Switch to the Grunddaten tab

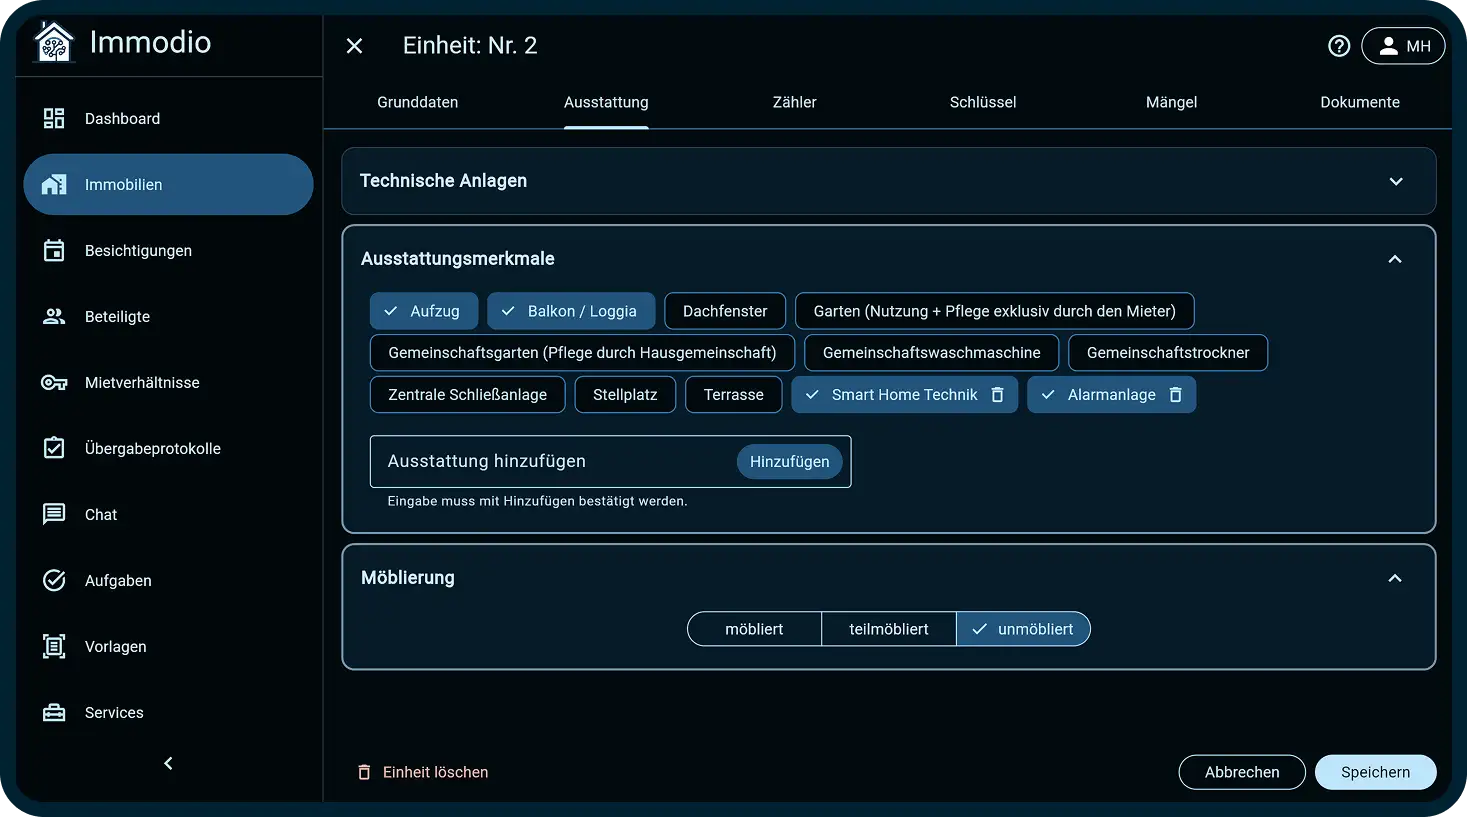[418, 102]
